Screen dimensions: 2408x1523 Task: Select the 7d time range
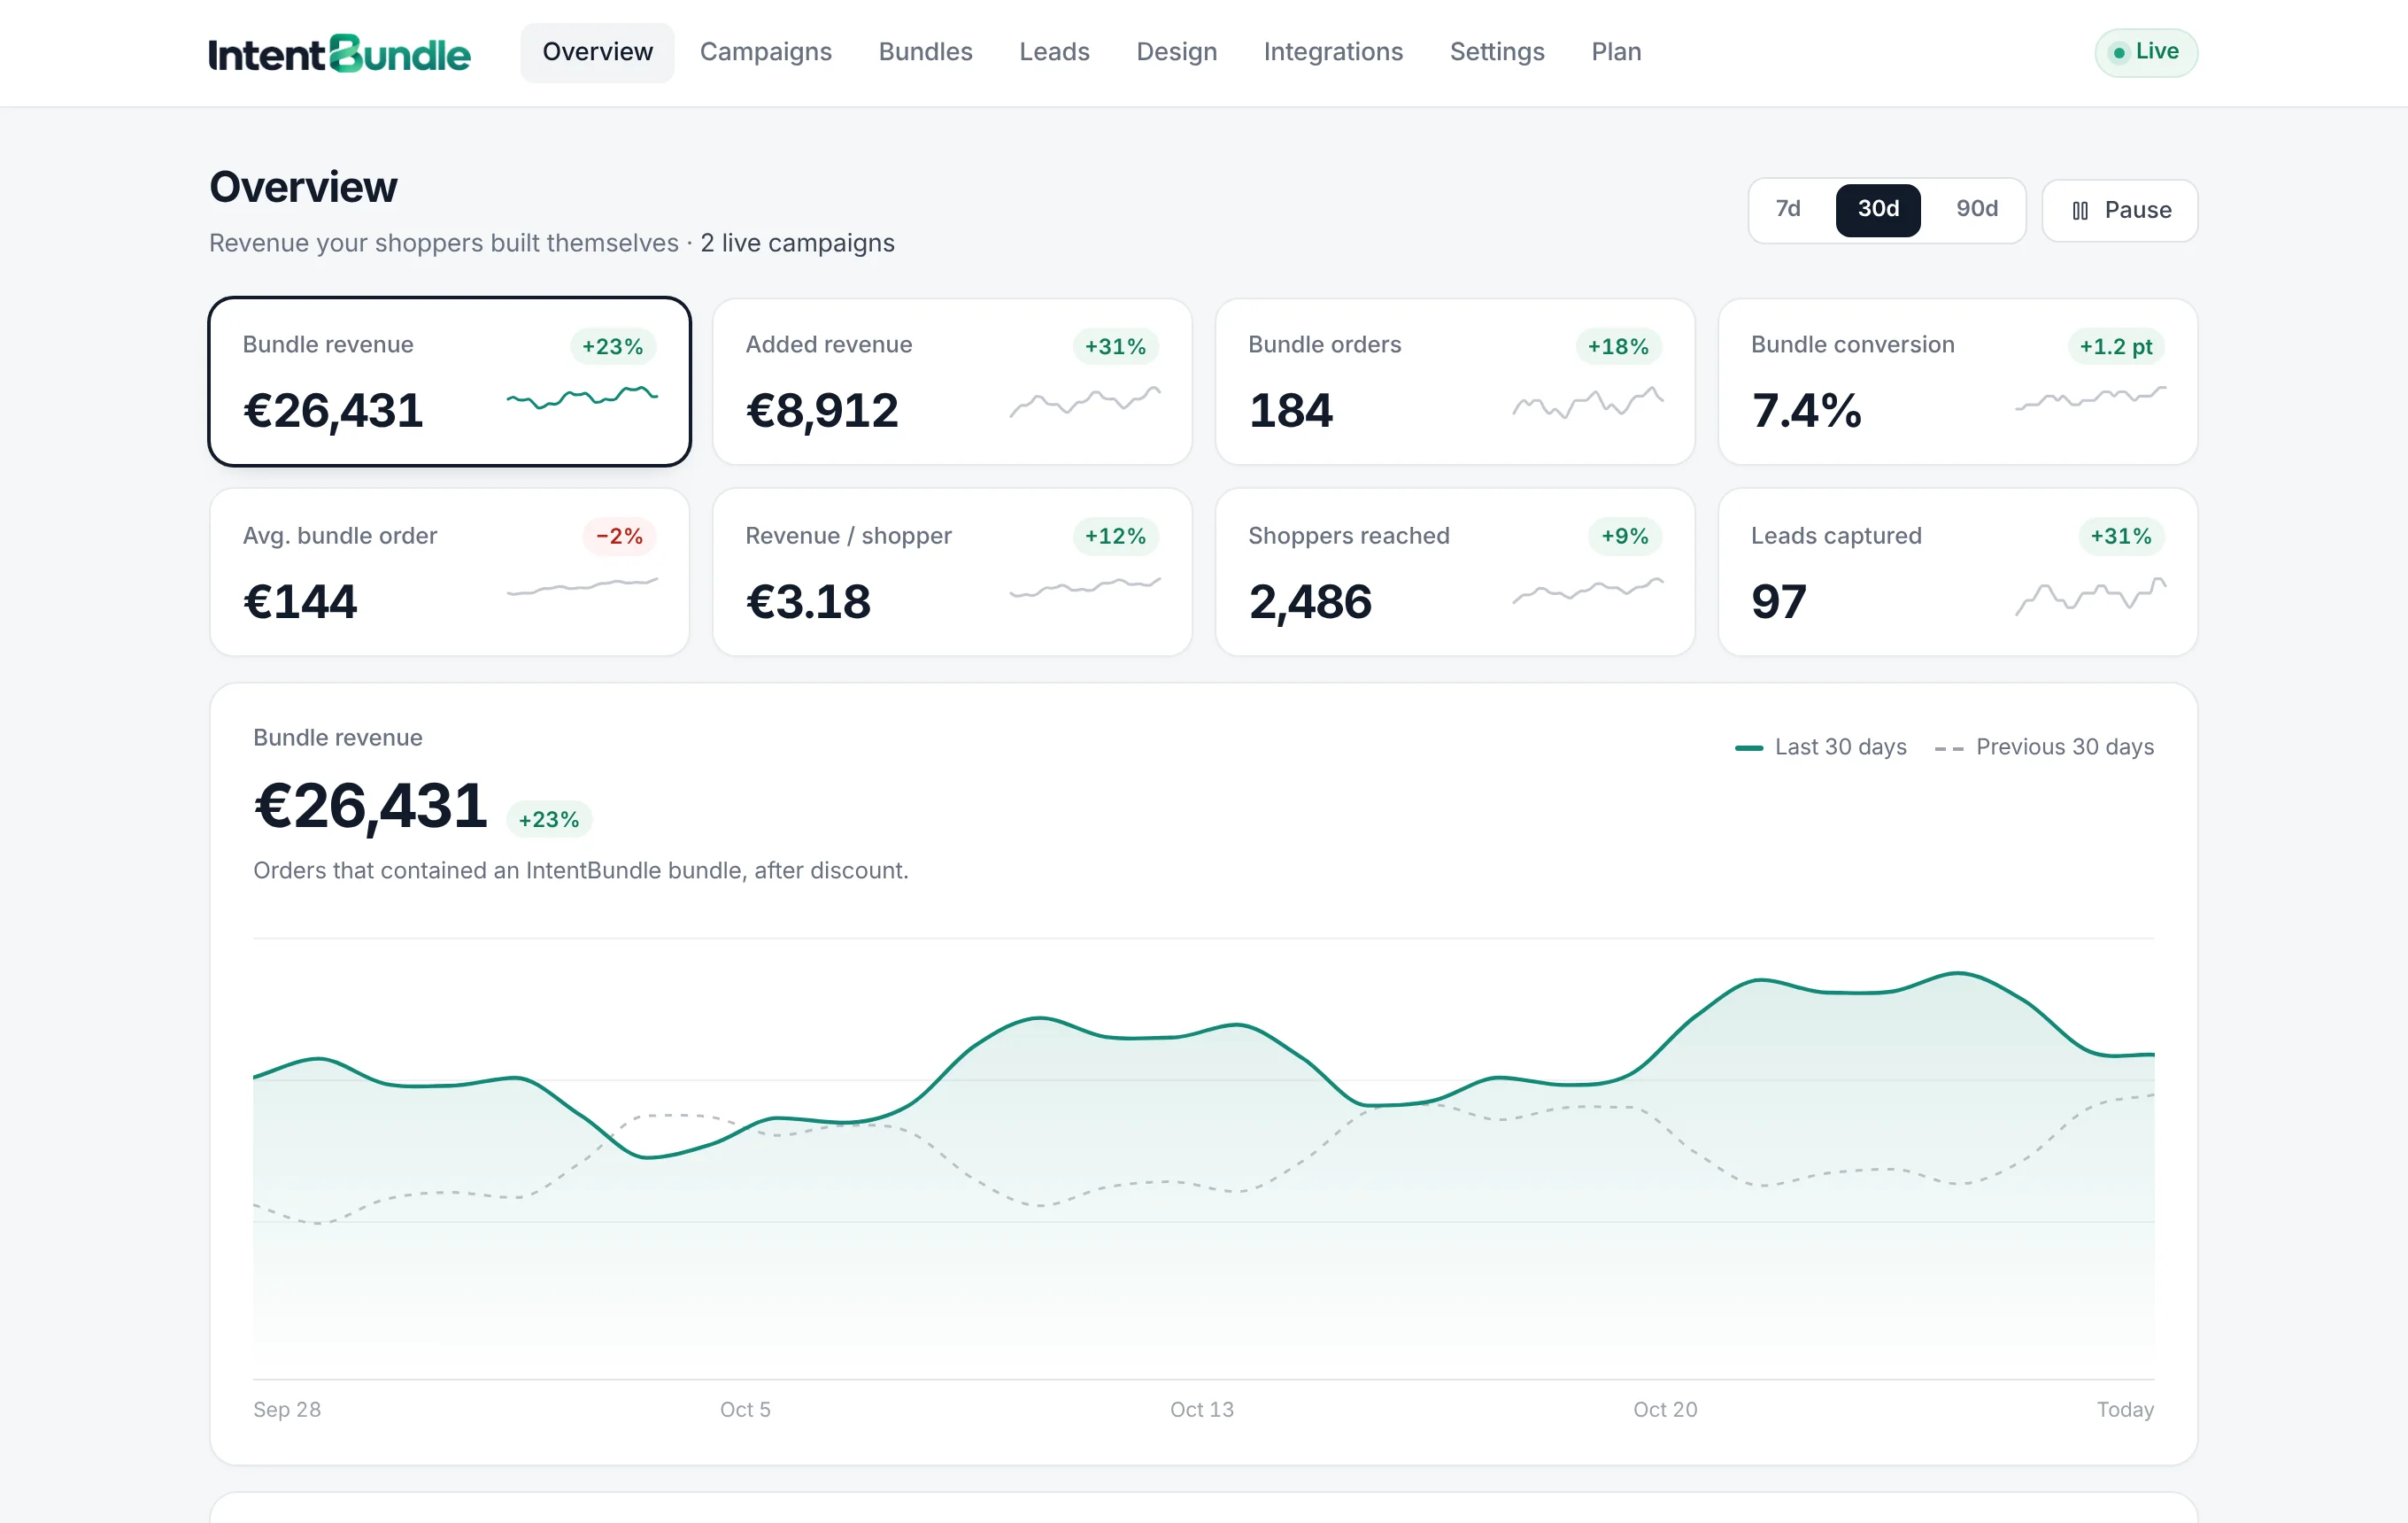[1788, 209]
